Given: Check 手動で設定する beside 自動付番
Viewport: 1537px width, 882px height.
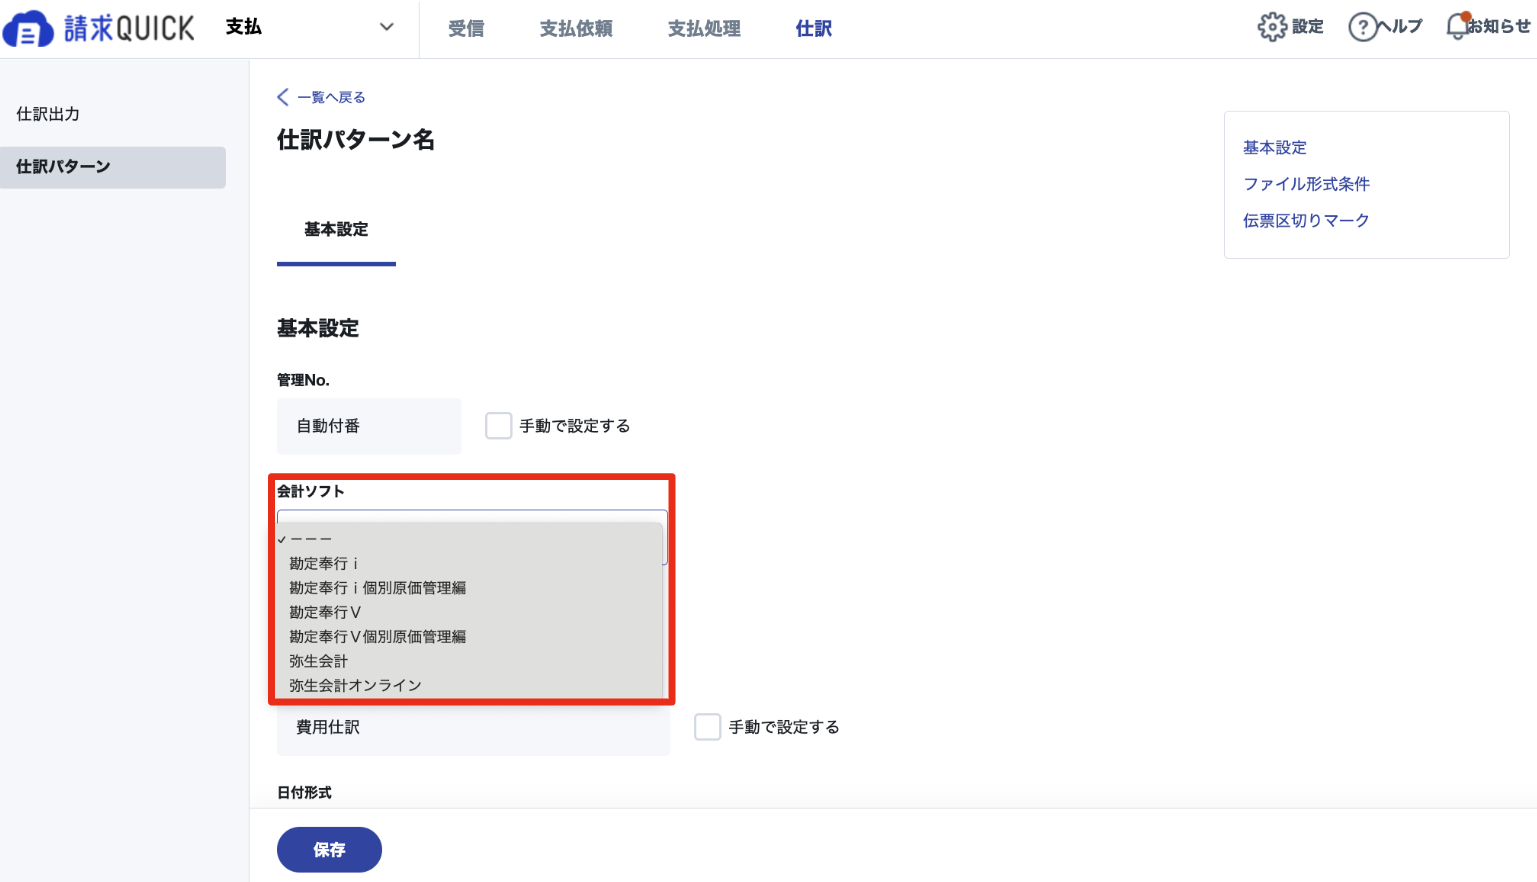Looking at the screenshot, I should coord(498,426).
